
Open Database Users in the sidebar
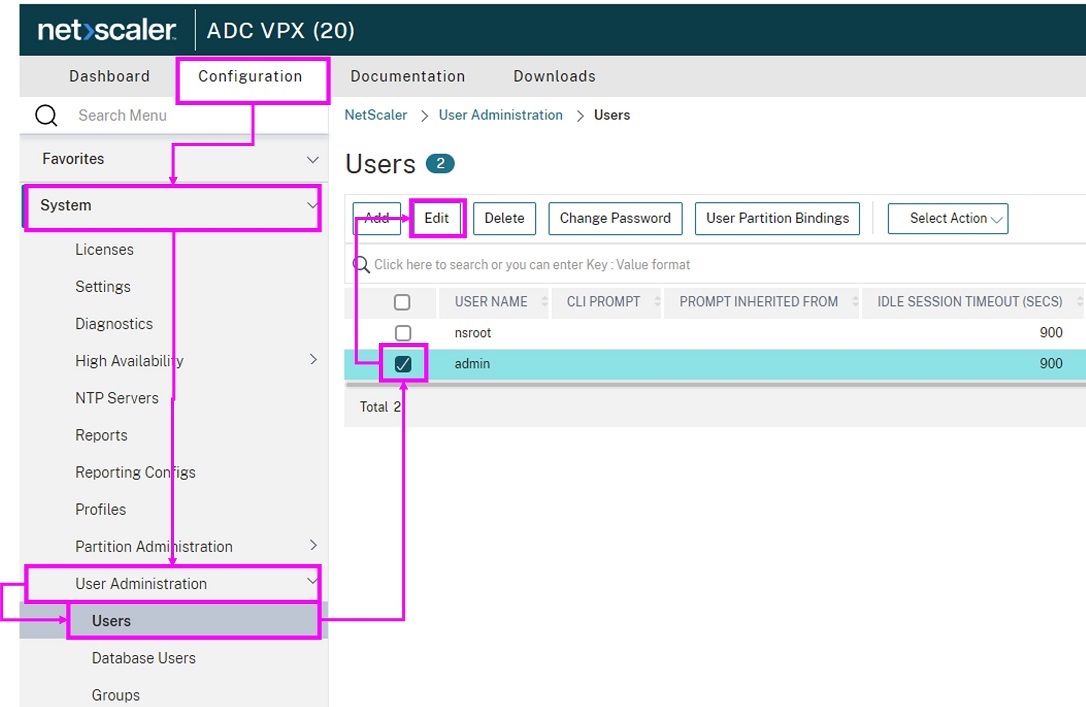click(x=143, y=658)
